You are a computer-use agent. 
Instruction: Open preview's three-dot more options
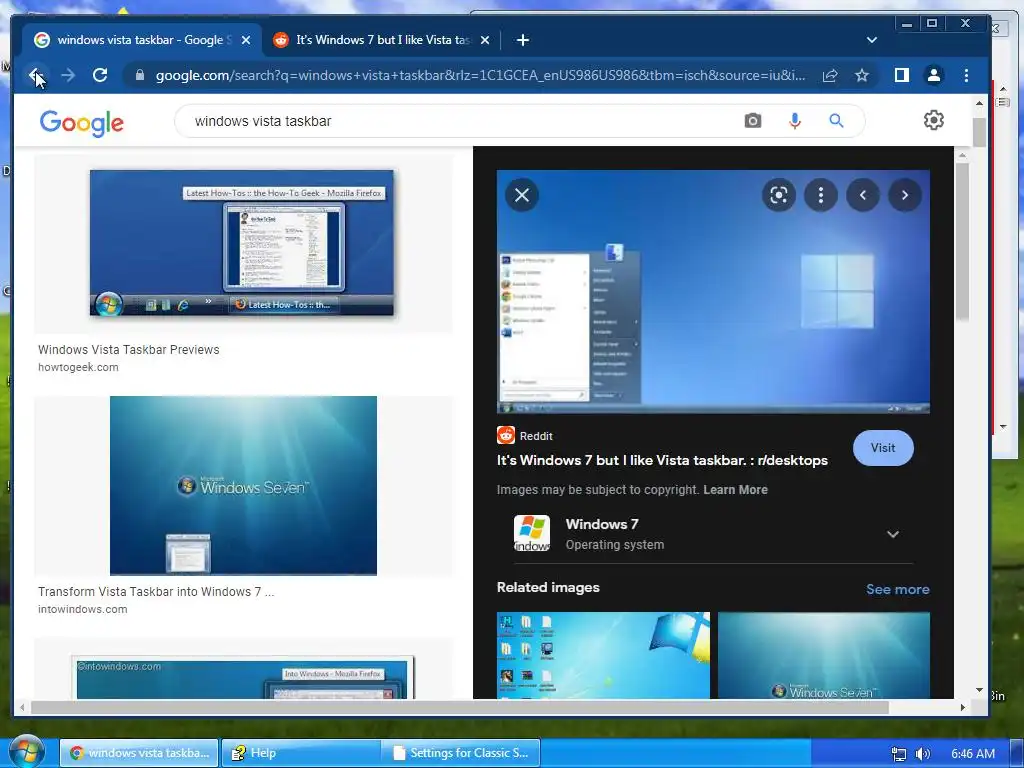(821, 195)
